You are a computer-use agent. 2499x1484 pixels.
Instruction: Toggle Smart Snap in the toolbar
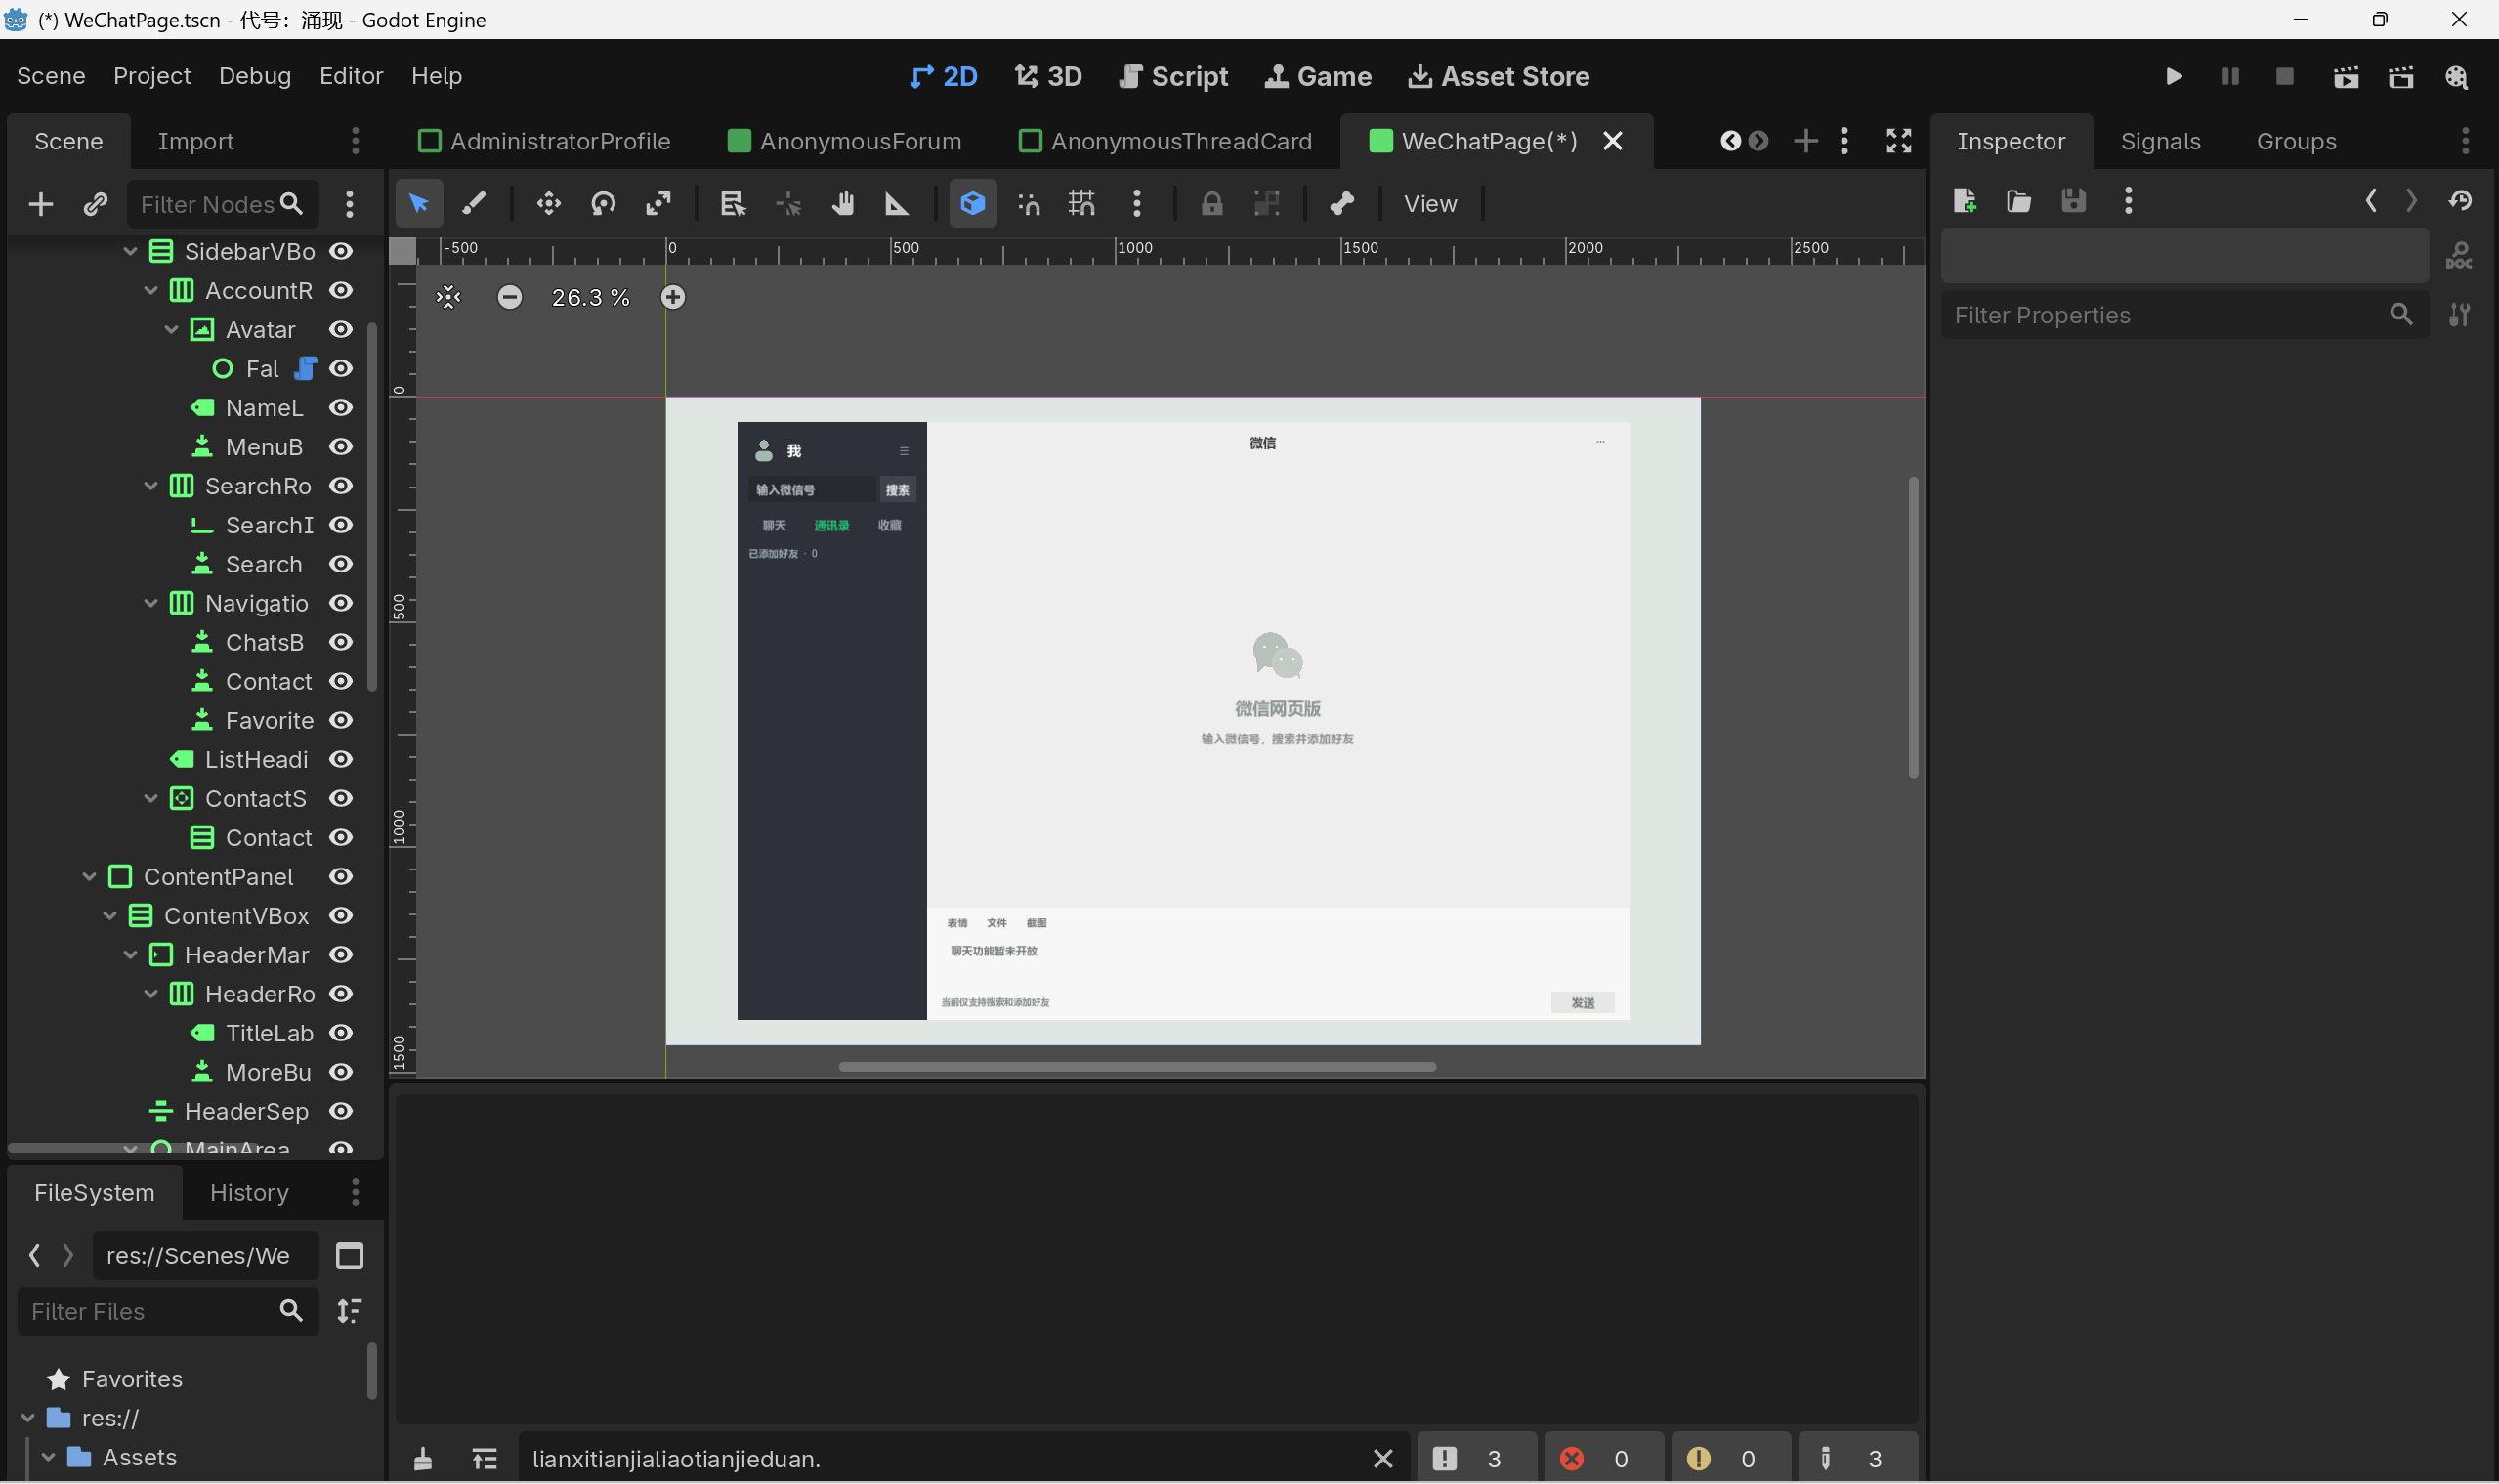pos(1028,204)
